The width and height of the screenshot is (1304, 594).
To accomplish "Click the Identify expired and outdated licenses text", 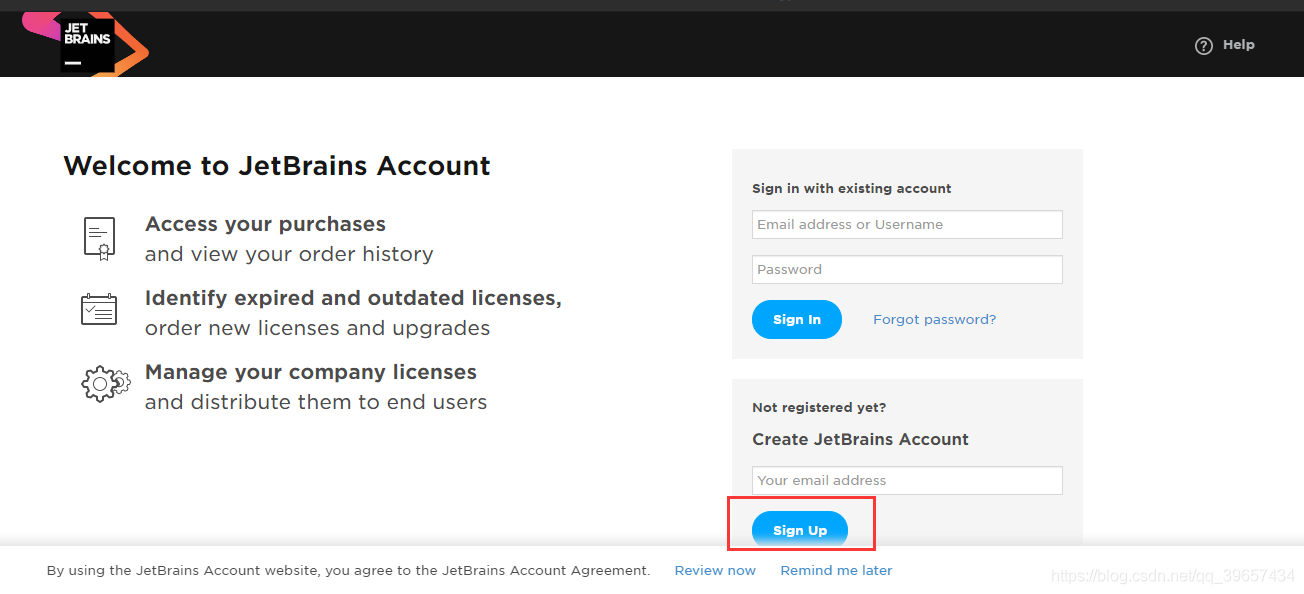I will (x=353, y=298).
